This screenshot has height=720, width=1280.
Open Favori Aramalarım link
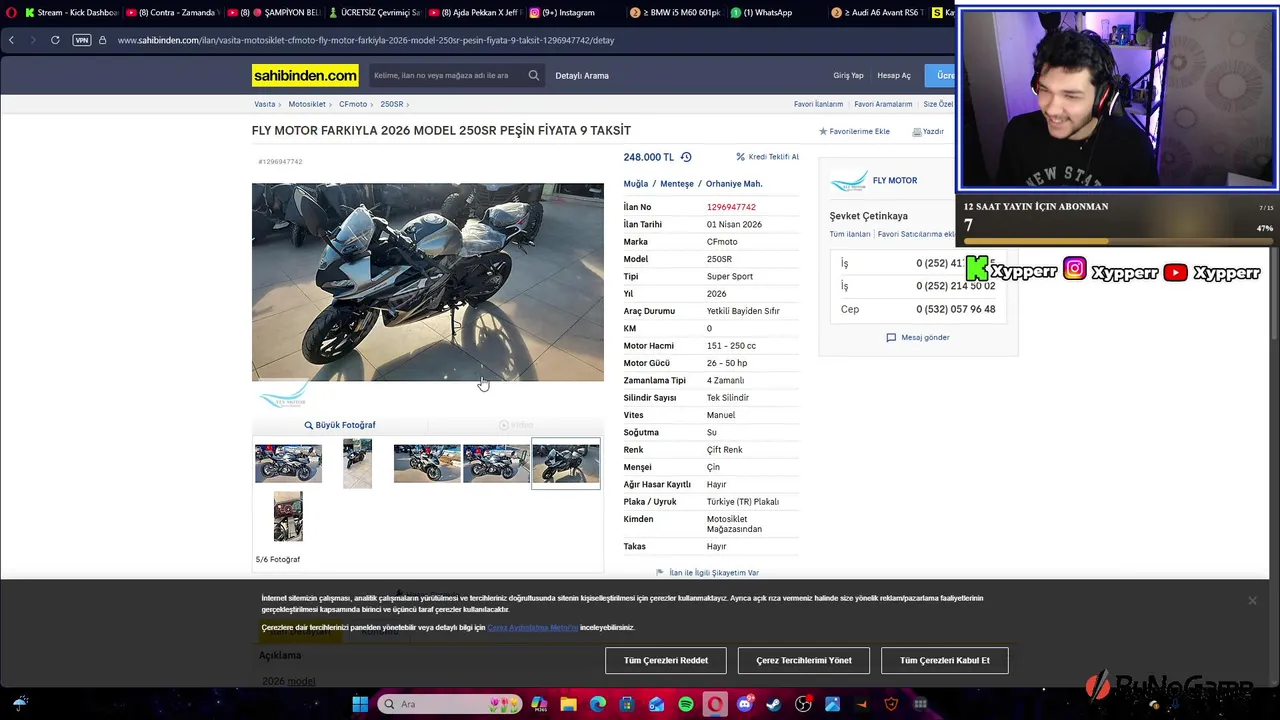tap(883, 104)
